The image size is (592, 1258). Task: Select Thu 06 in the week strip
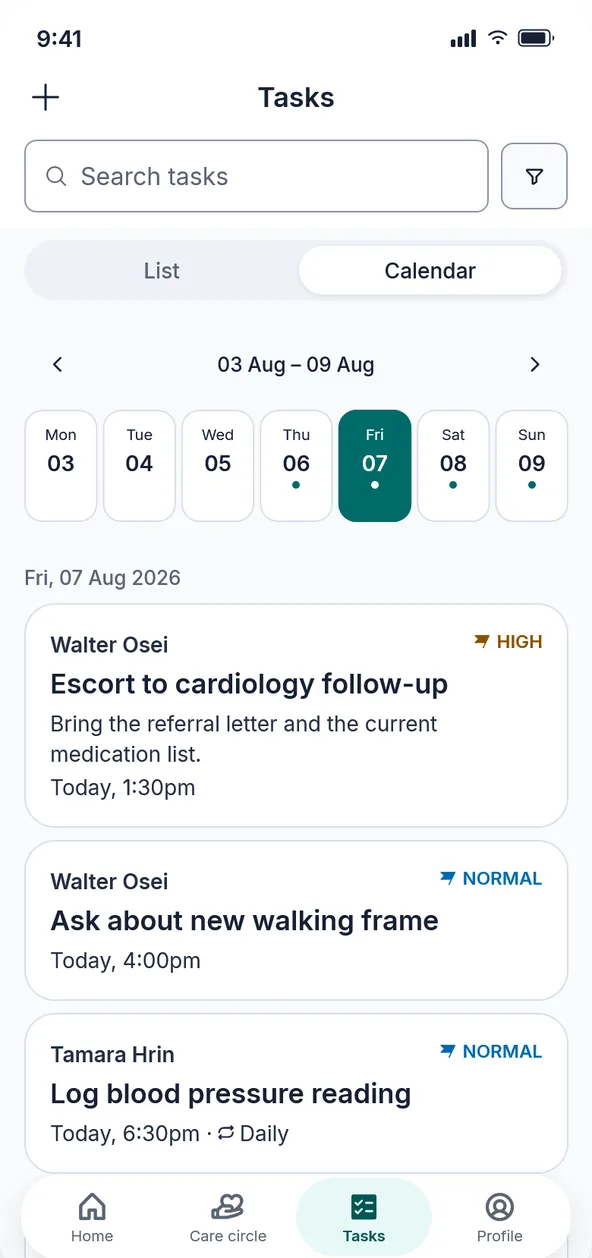pyautogui.click(x=296, y=466)
